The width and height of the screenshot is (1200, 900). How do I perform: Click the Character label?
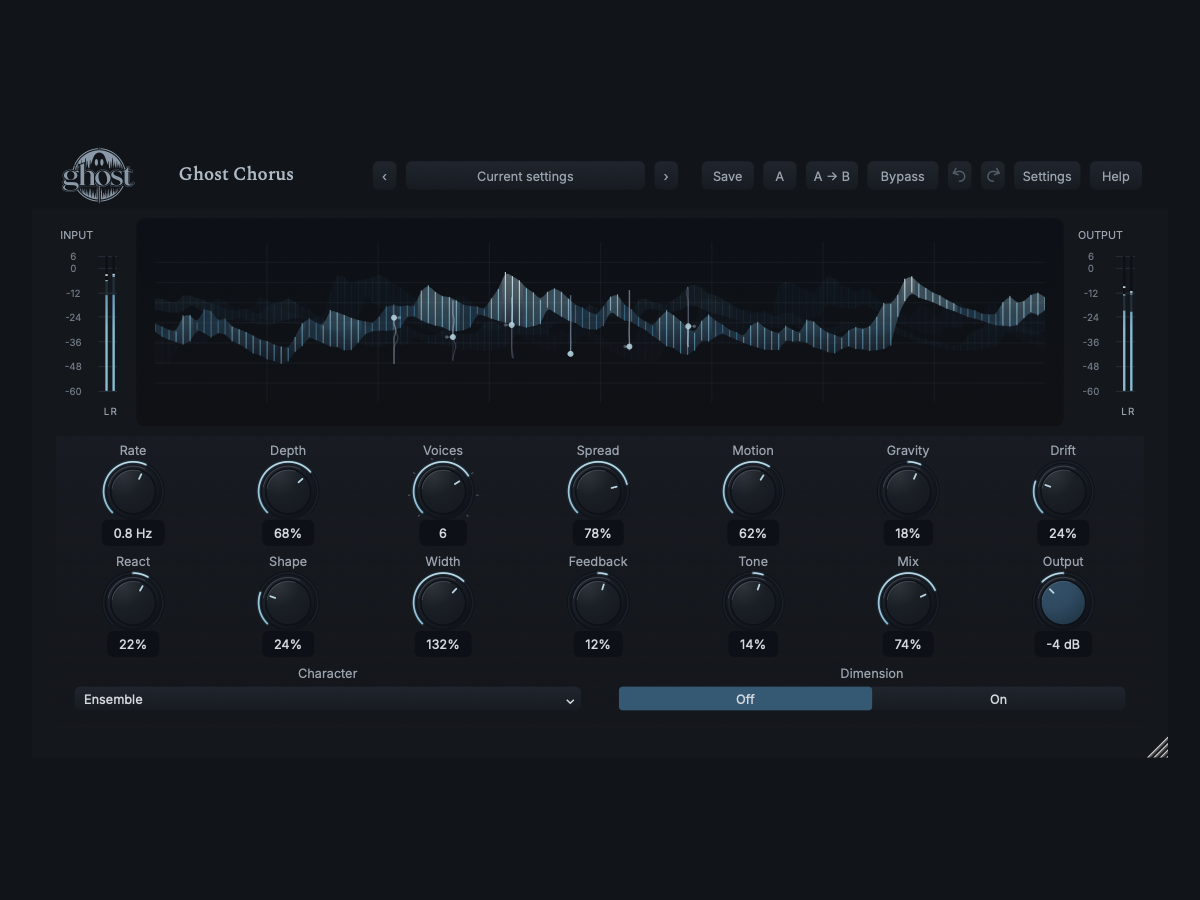pos(328,673)
